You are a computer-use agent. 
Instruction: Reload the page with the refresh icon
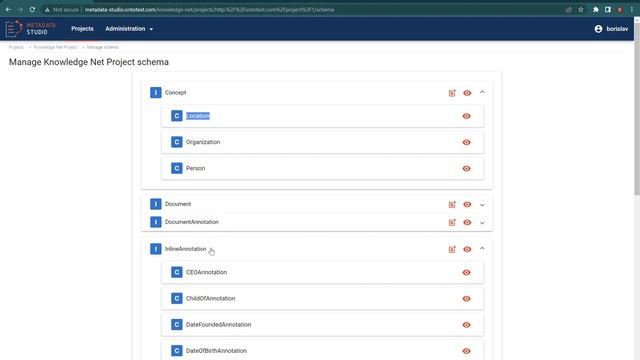pos(32,9)
